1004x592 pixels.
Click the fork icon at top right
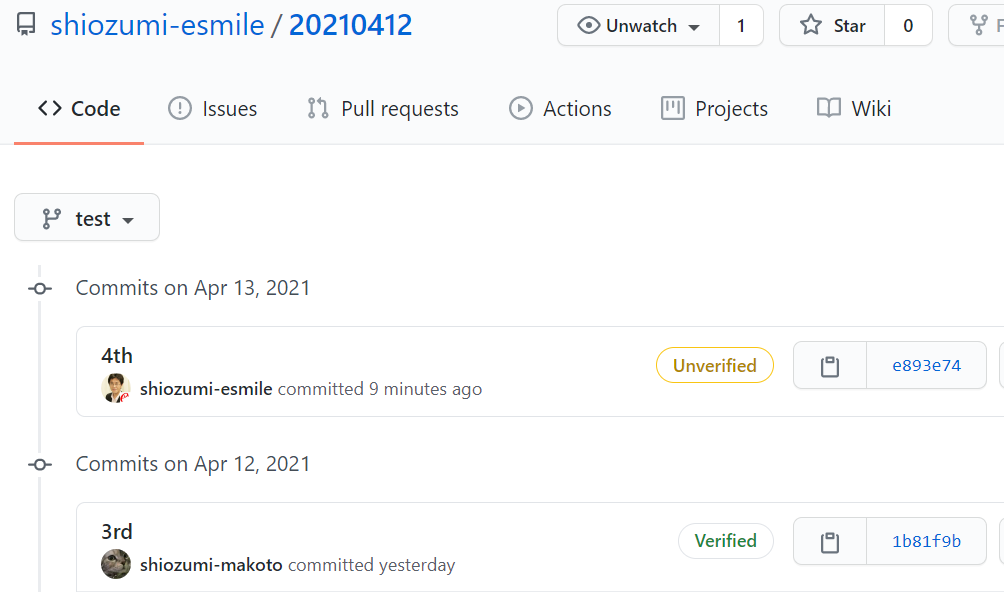[x=978, y=25]
